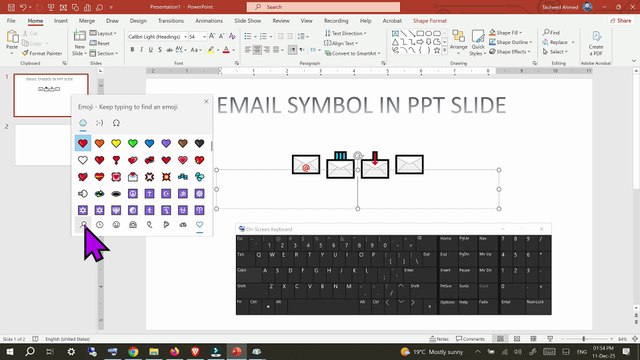Switch to the kaomoji tab in the emoji panel
This screenshot has height=360, width=640.
point(100,123)
